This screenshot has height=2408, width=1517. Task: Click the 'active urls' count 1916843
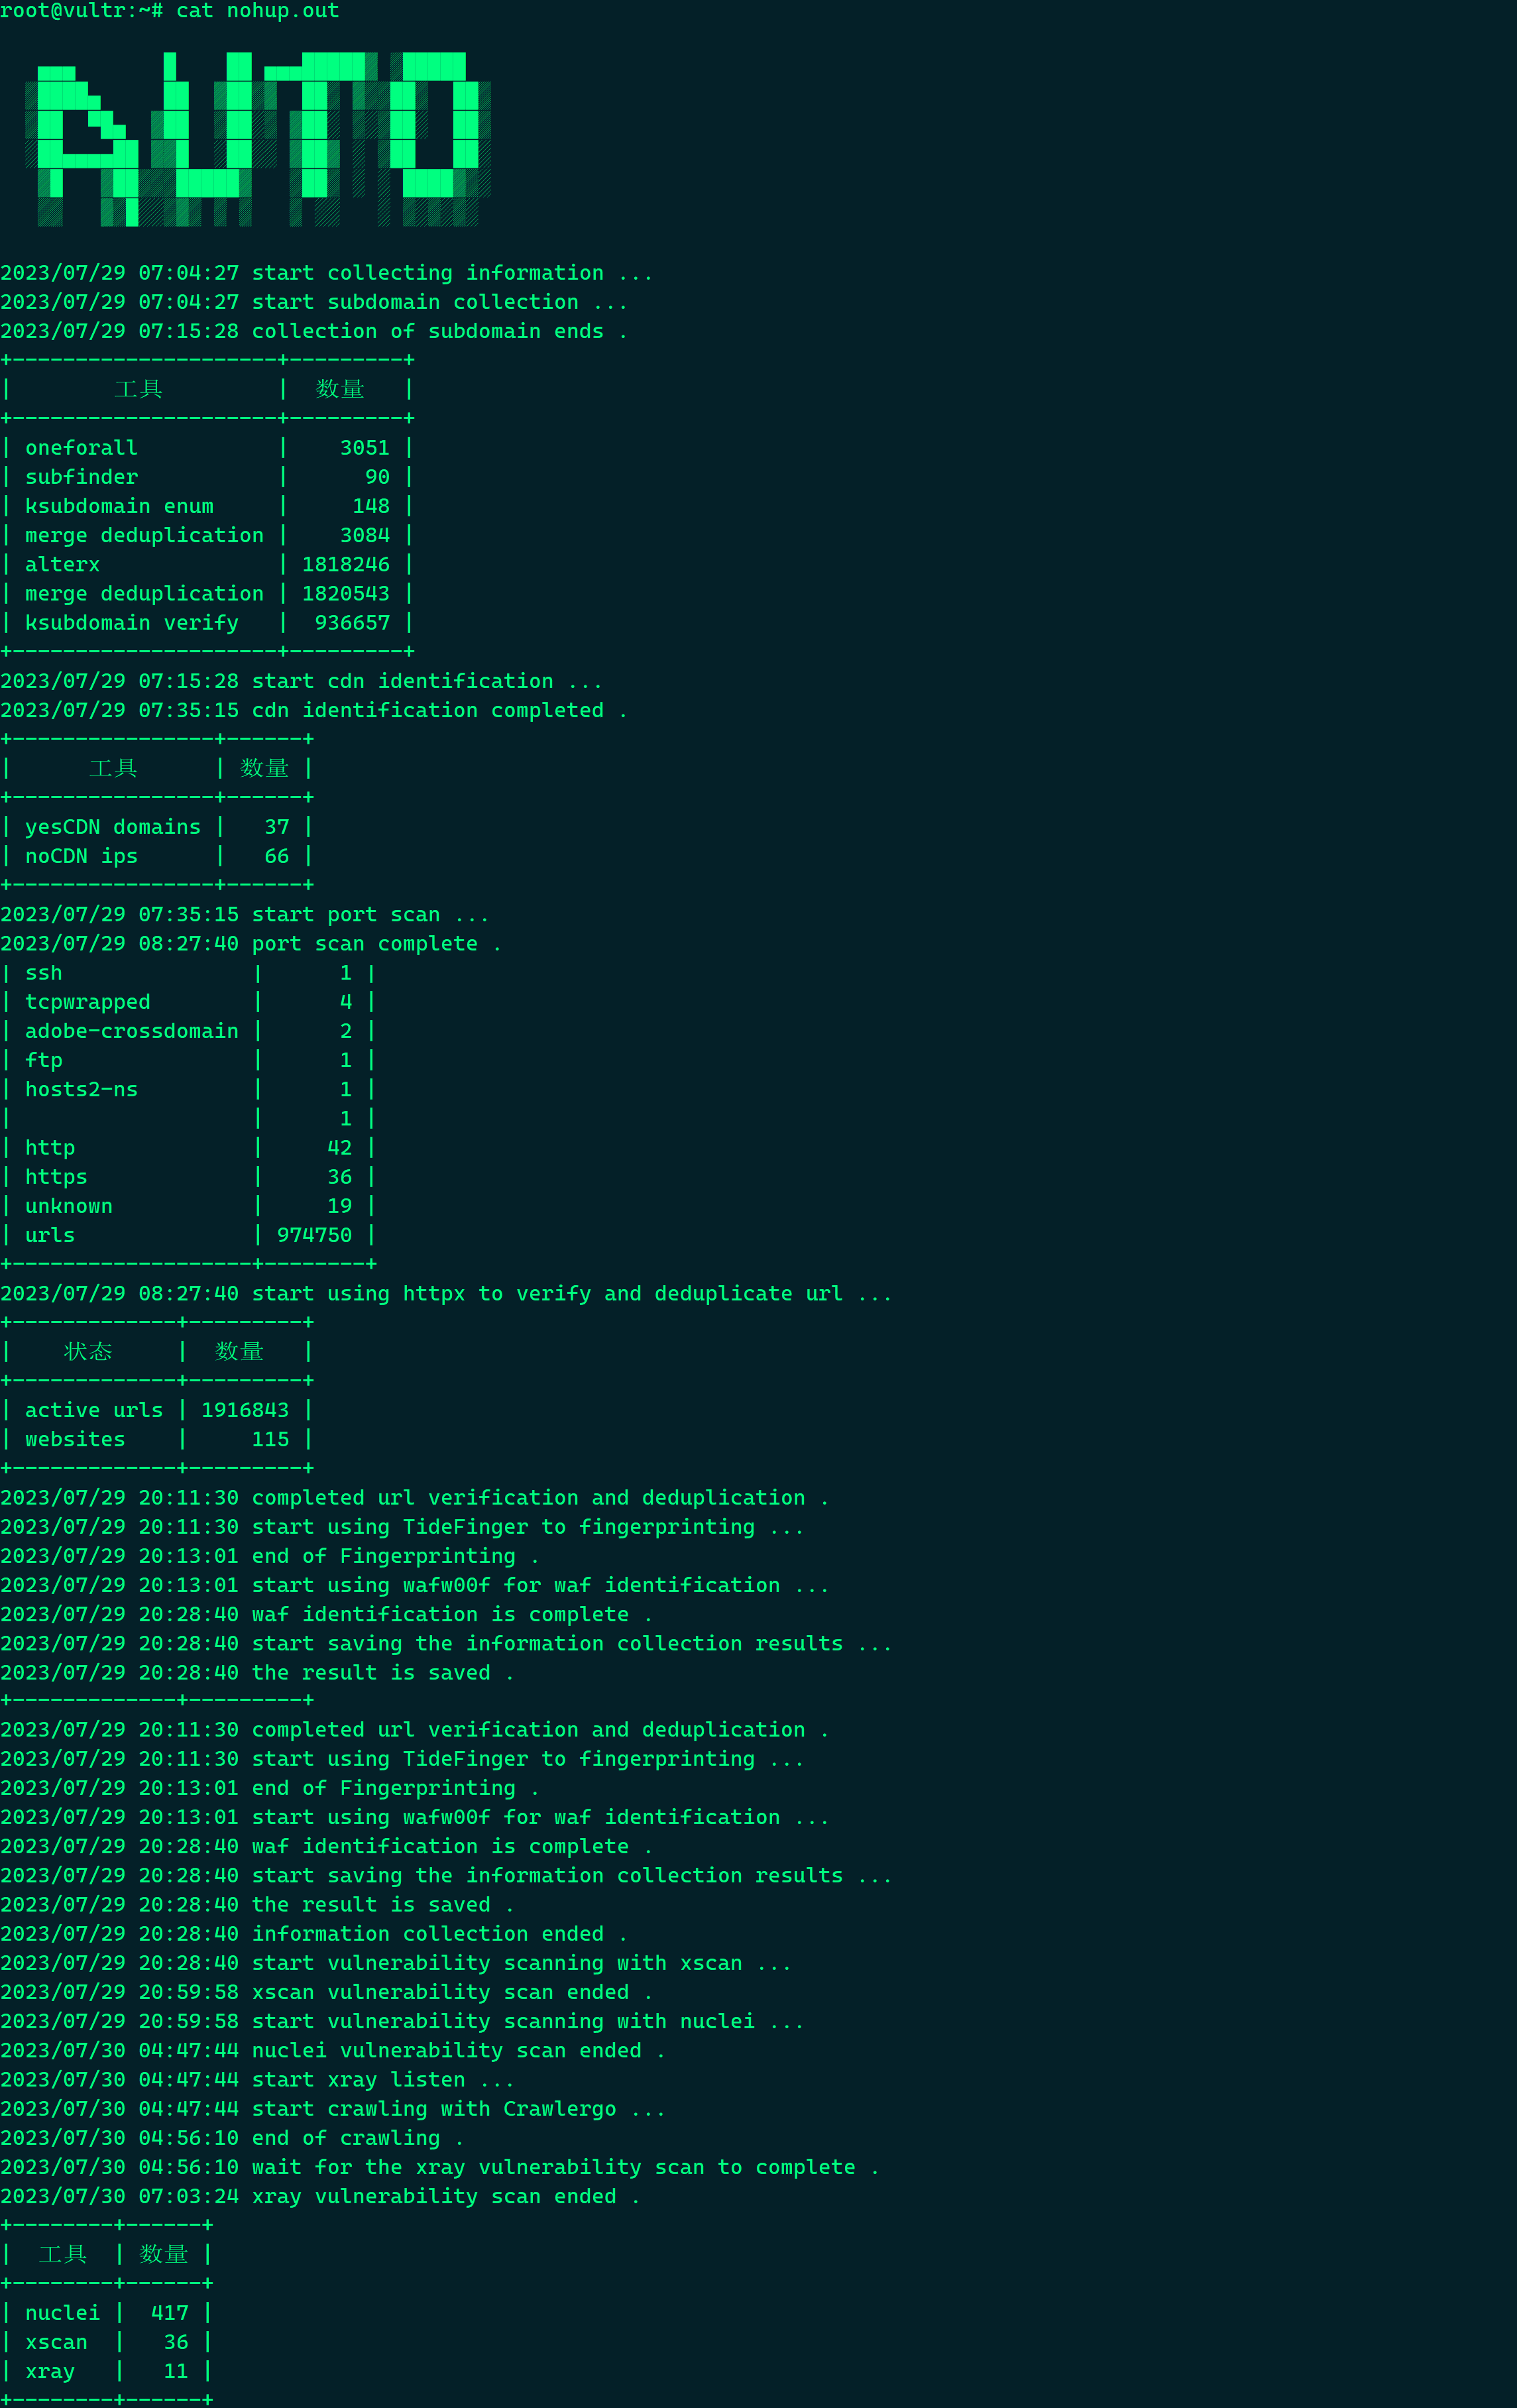[x=245, y=1410]
